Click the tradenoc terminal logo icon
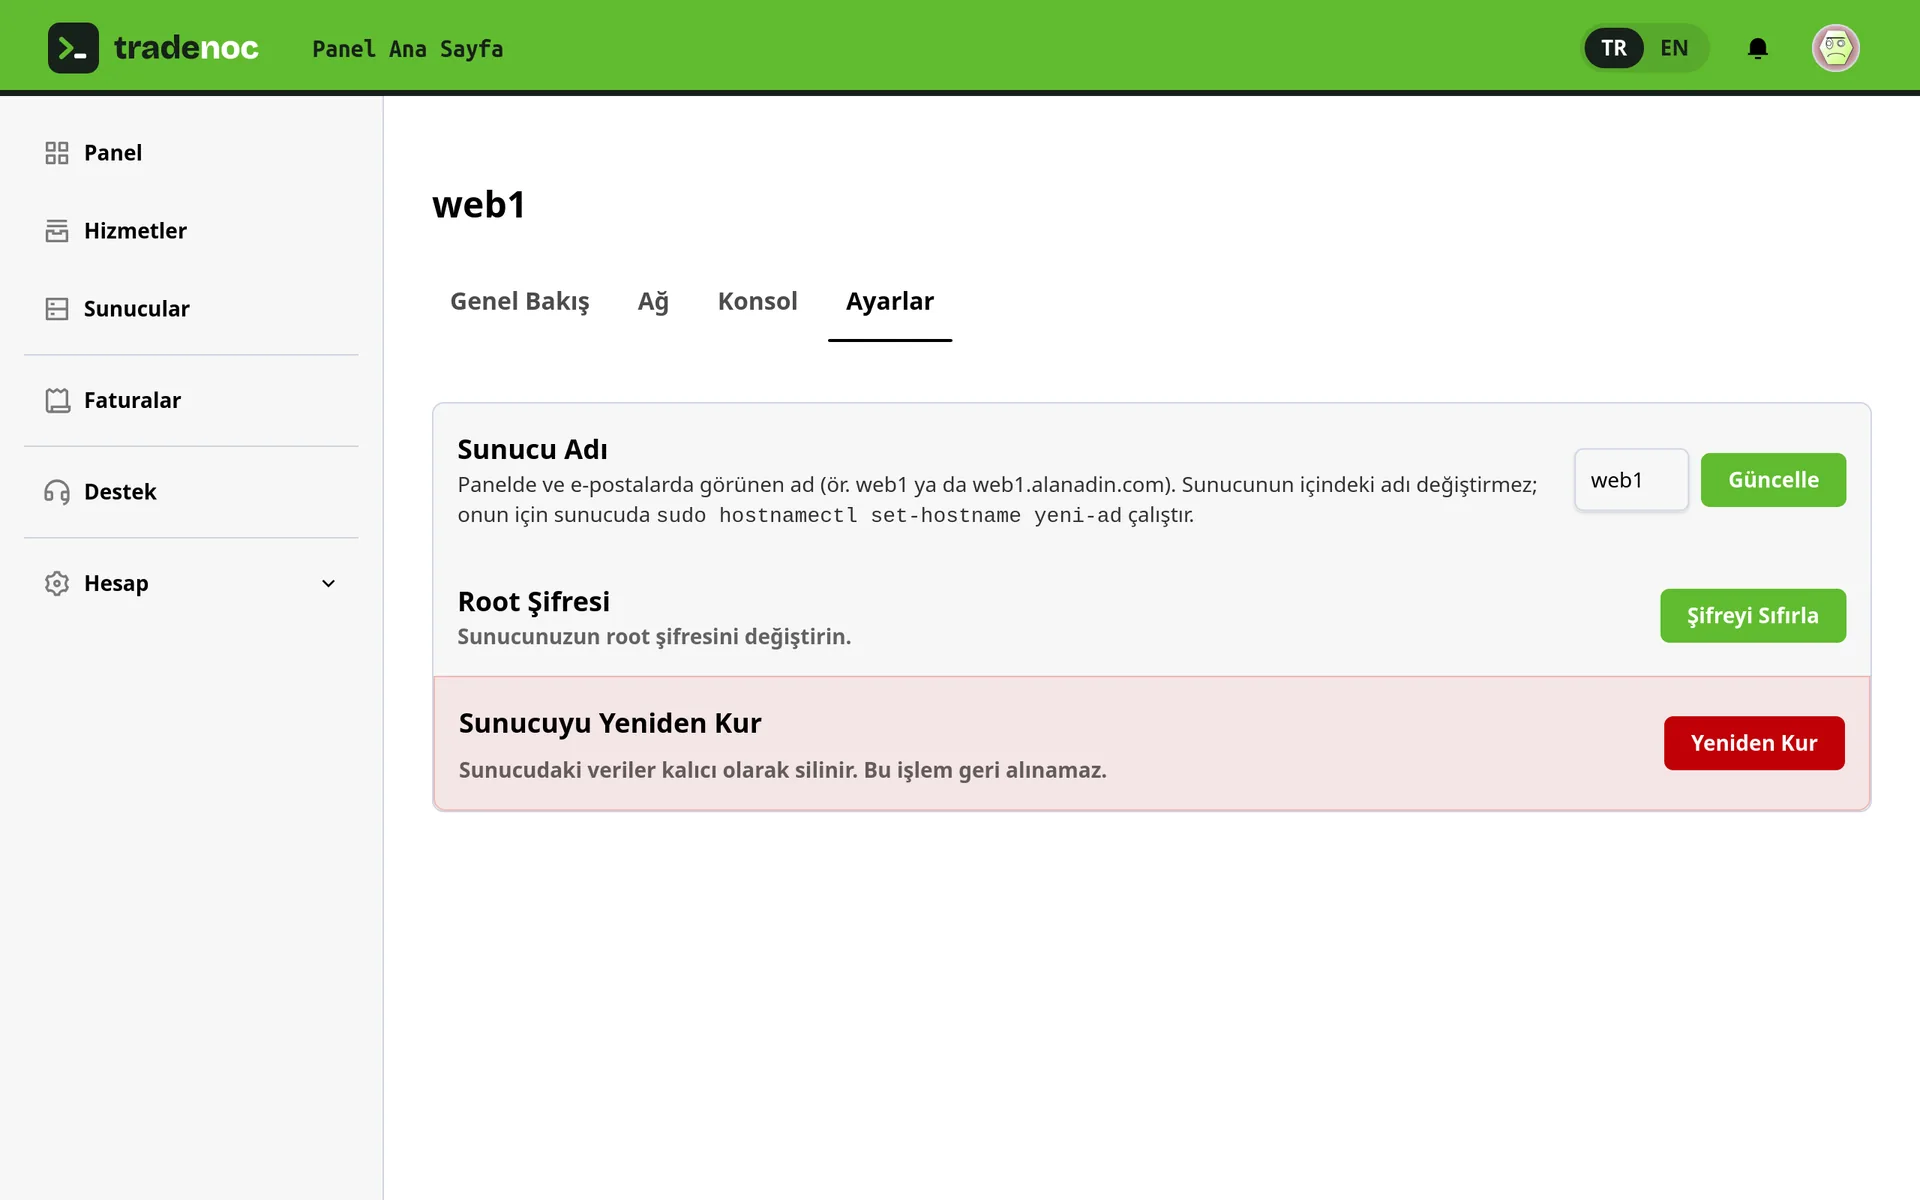The image size is (1920, 1200). pos(73,48)
